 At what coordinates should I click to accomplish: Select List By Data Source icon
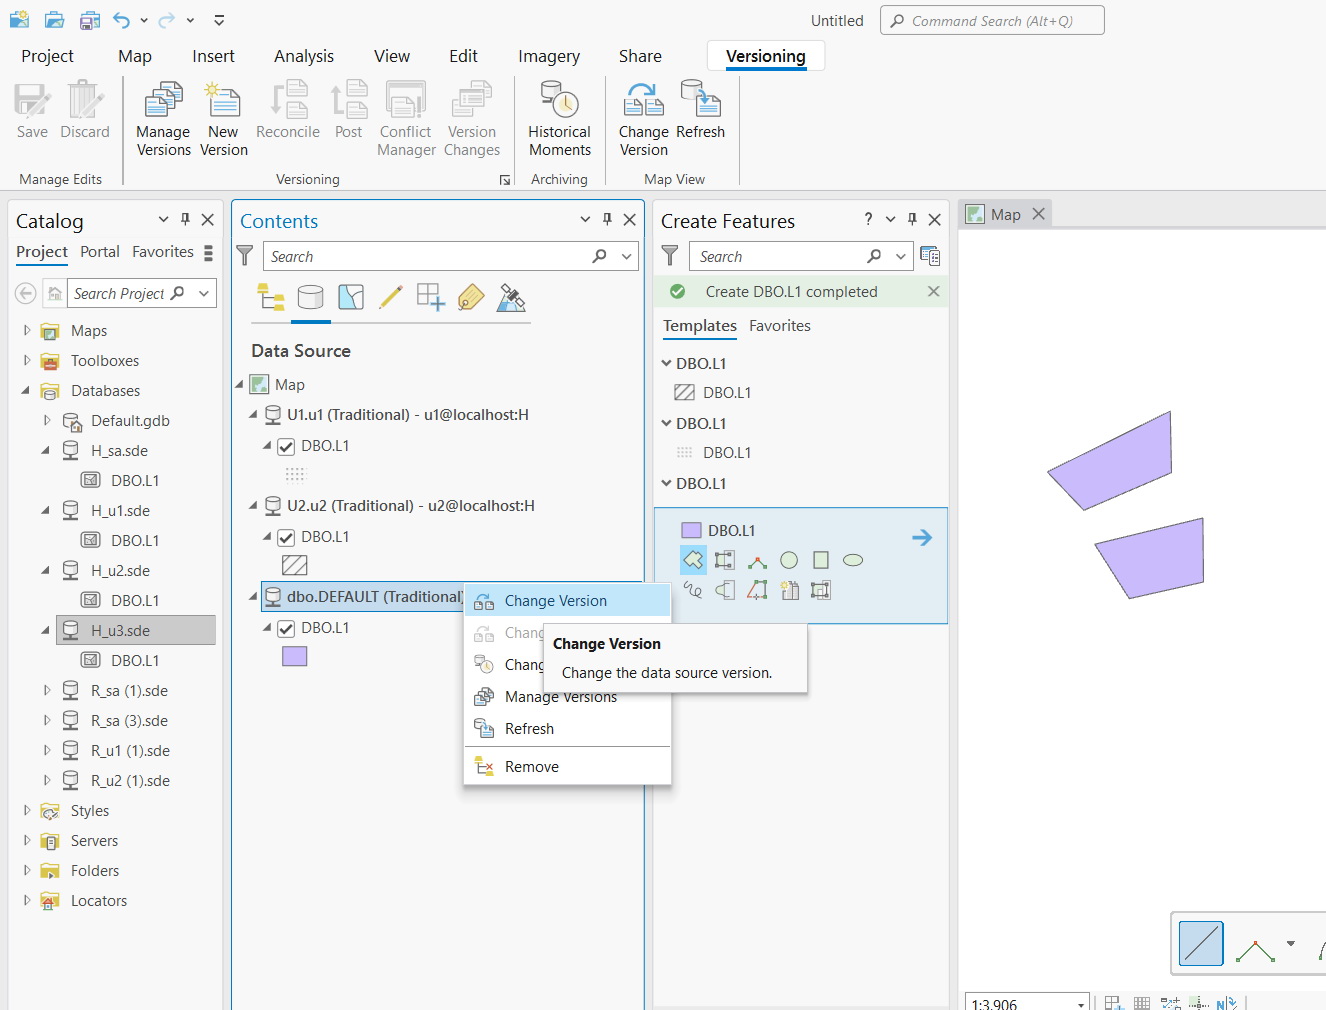coord(311,297)
